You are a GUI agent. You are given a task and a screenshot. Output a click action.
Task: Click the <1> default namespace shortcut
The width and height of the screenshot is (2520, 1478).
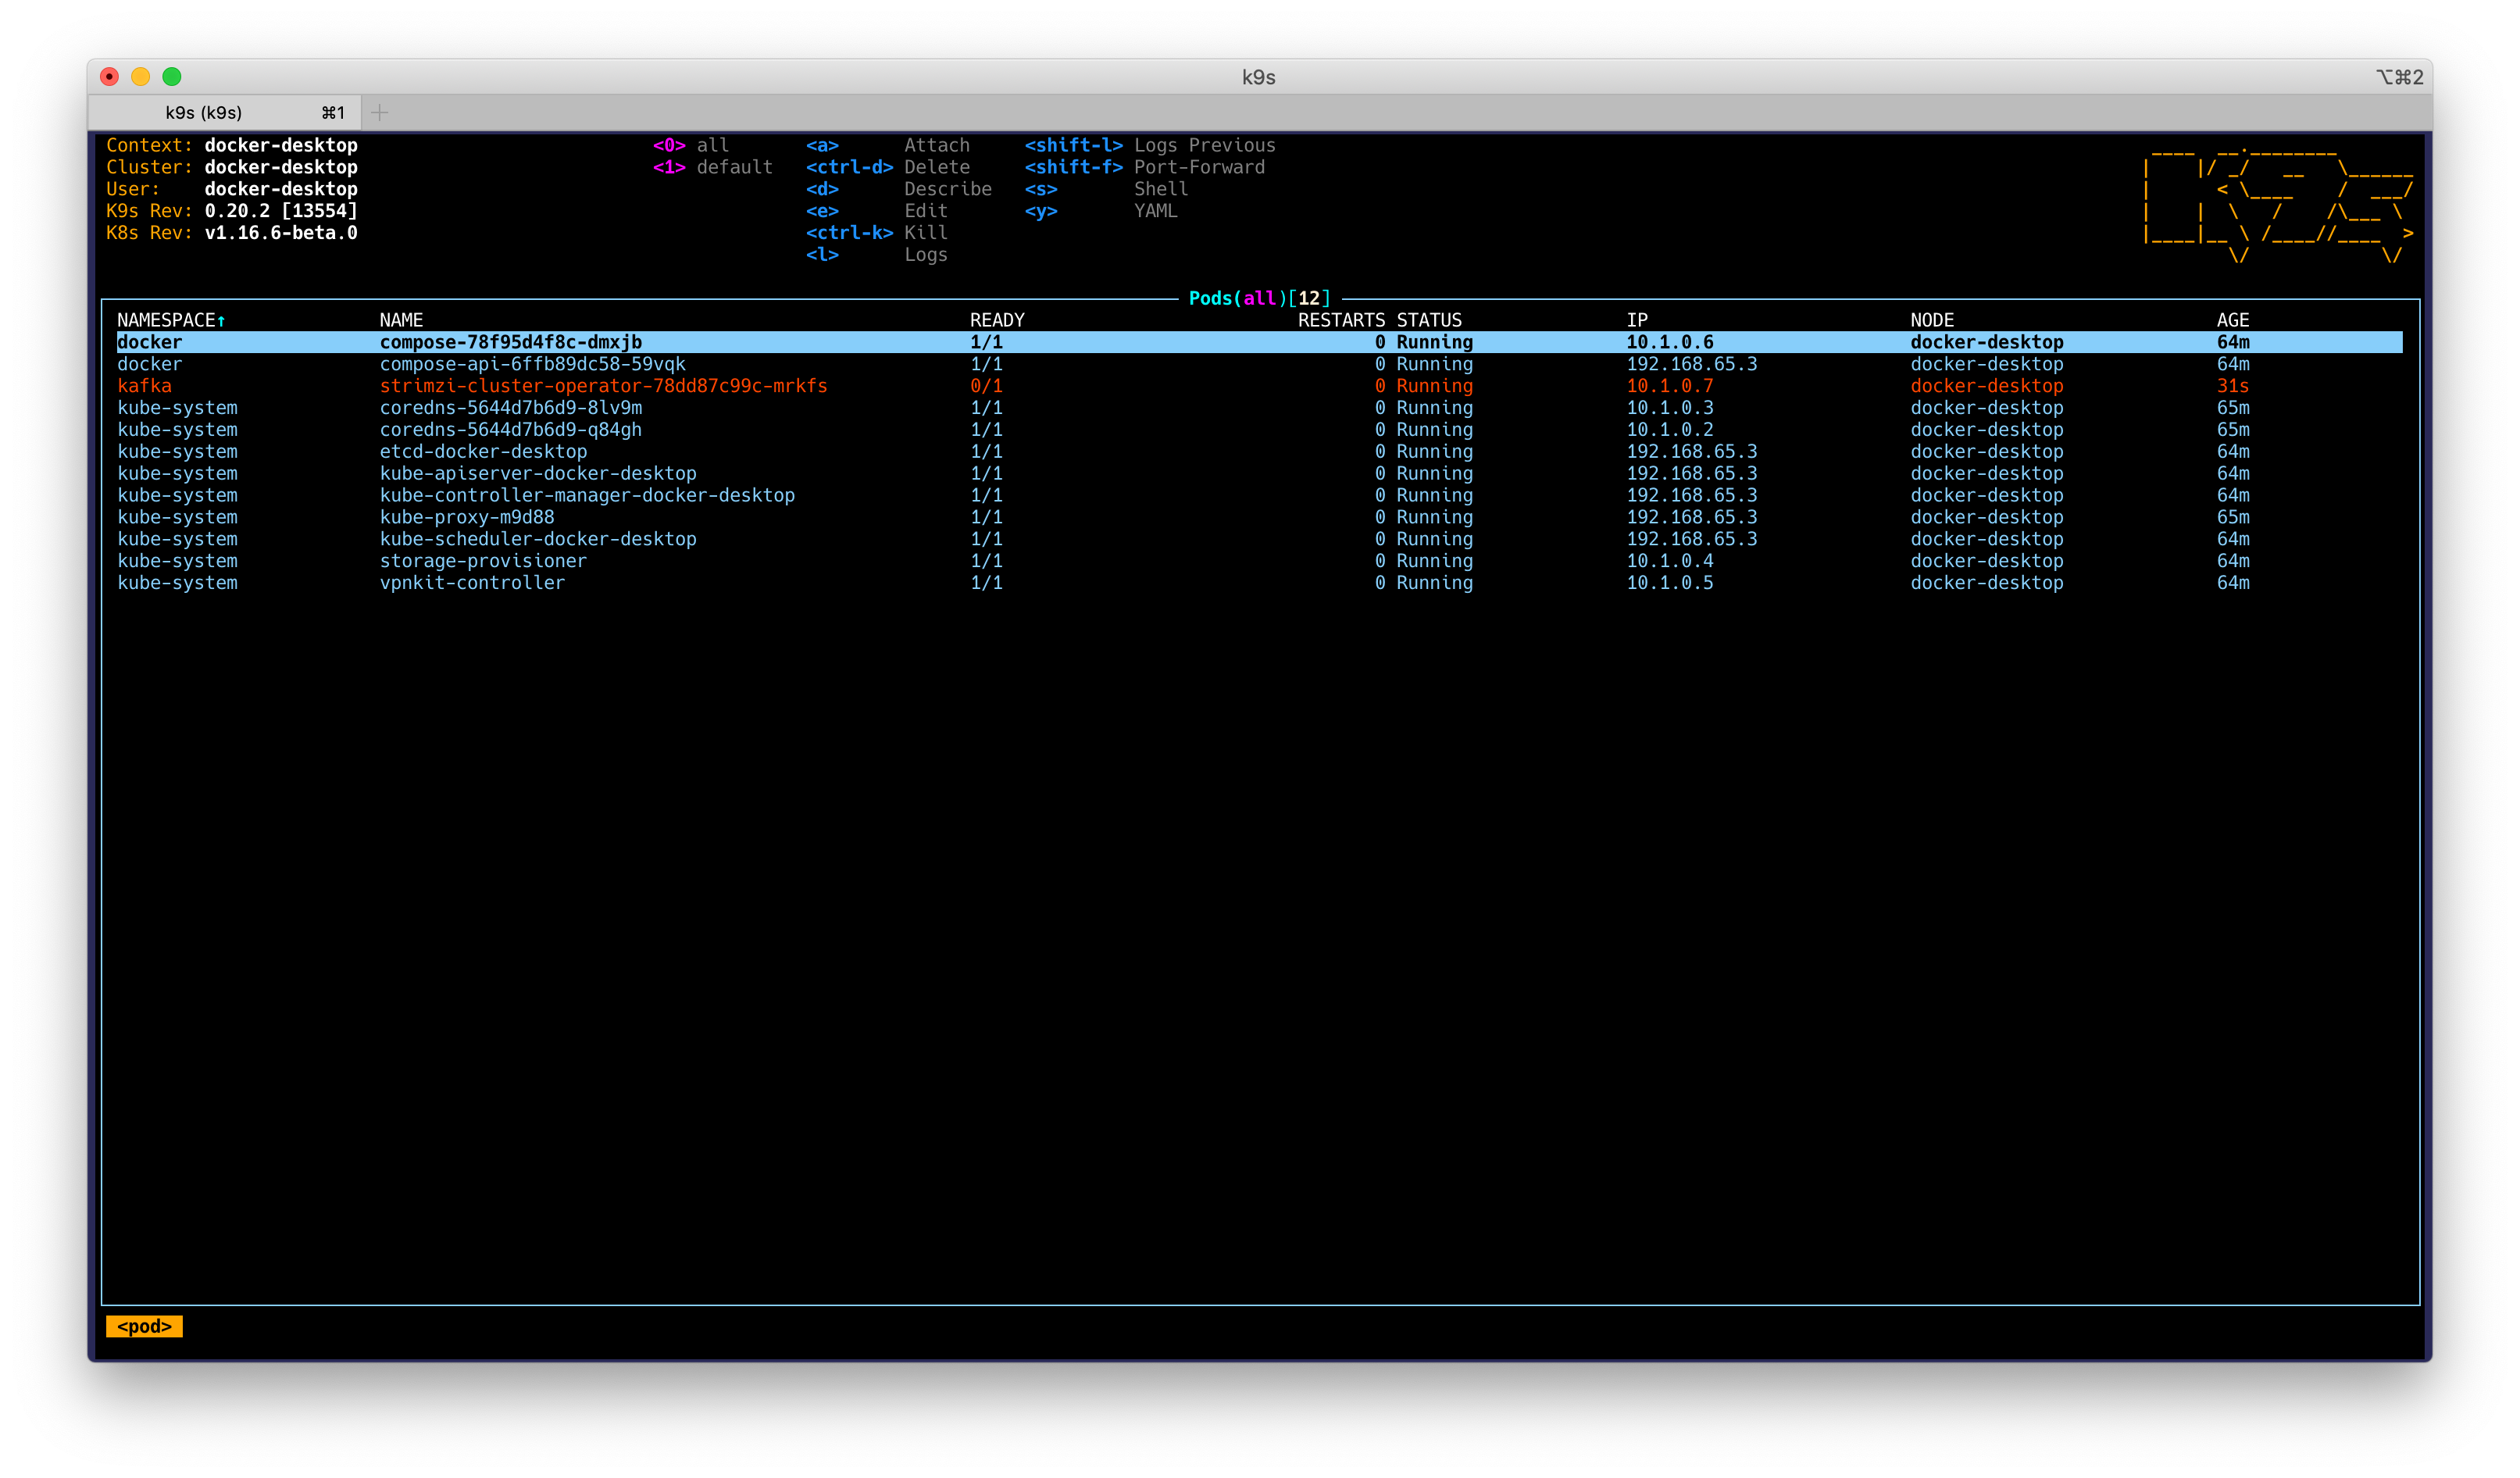712,167
